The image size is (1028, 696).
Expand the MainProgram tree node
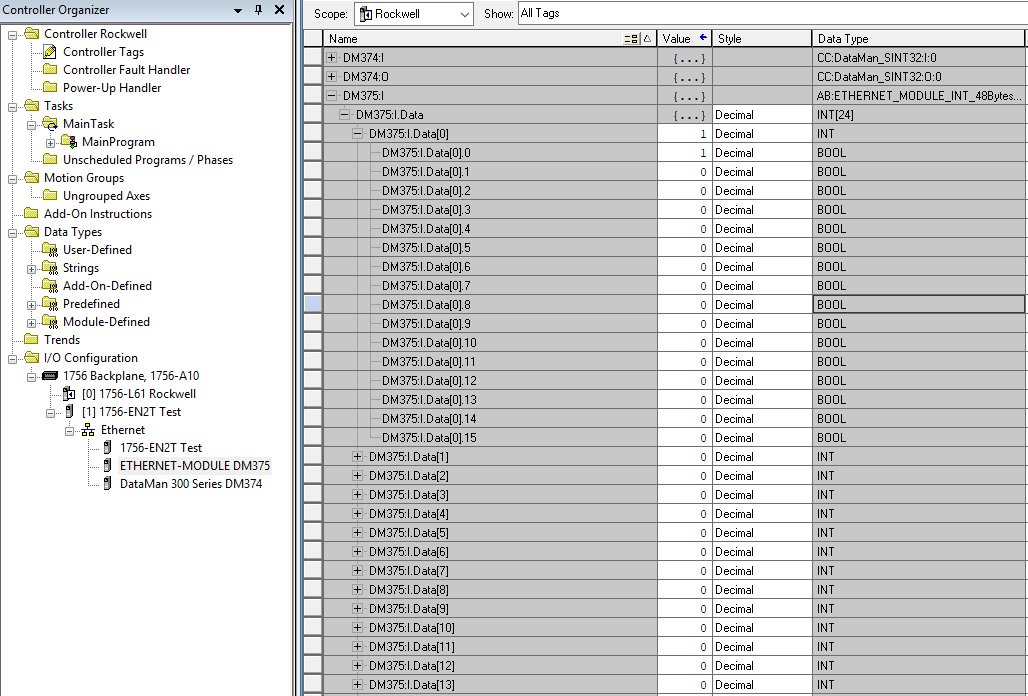[x=50, y=142]
